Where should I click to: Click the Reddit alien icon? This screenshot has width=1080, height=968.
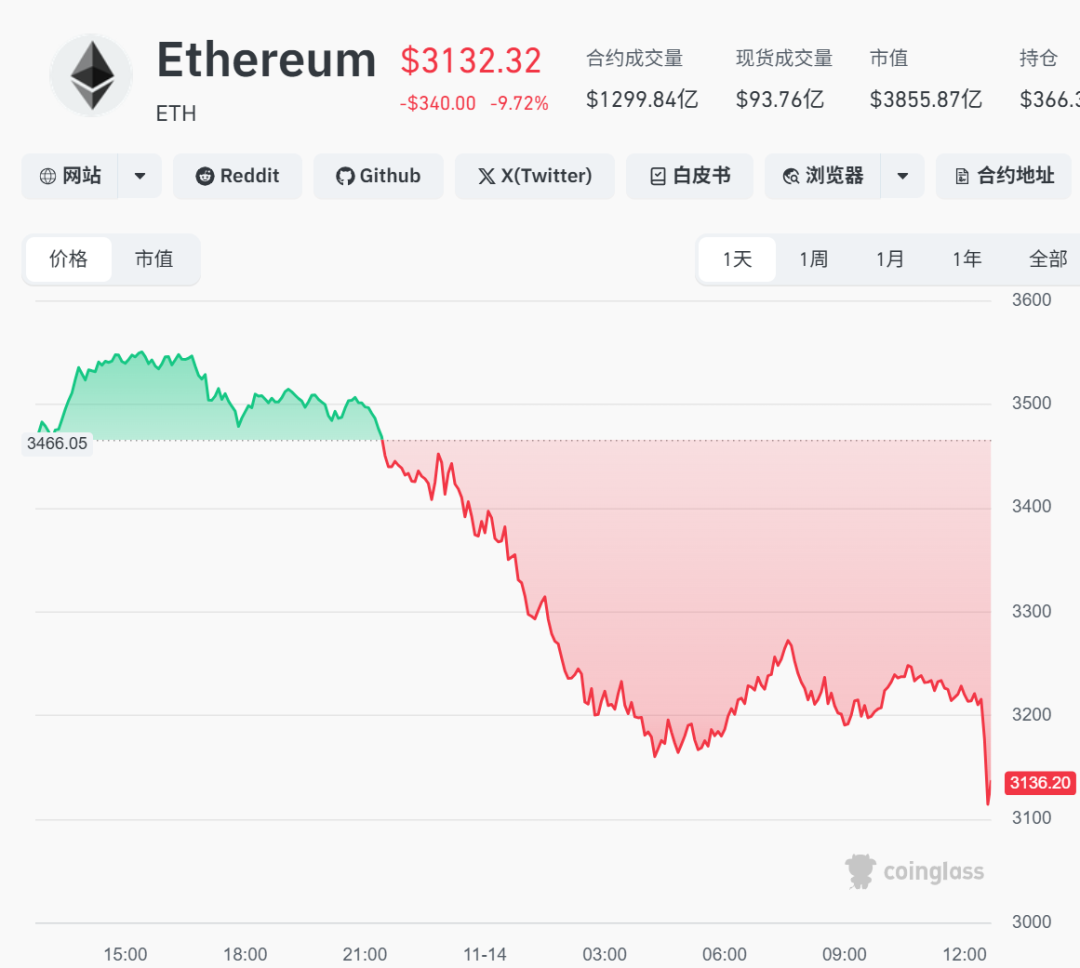pos(205,177)
